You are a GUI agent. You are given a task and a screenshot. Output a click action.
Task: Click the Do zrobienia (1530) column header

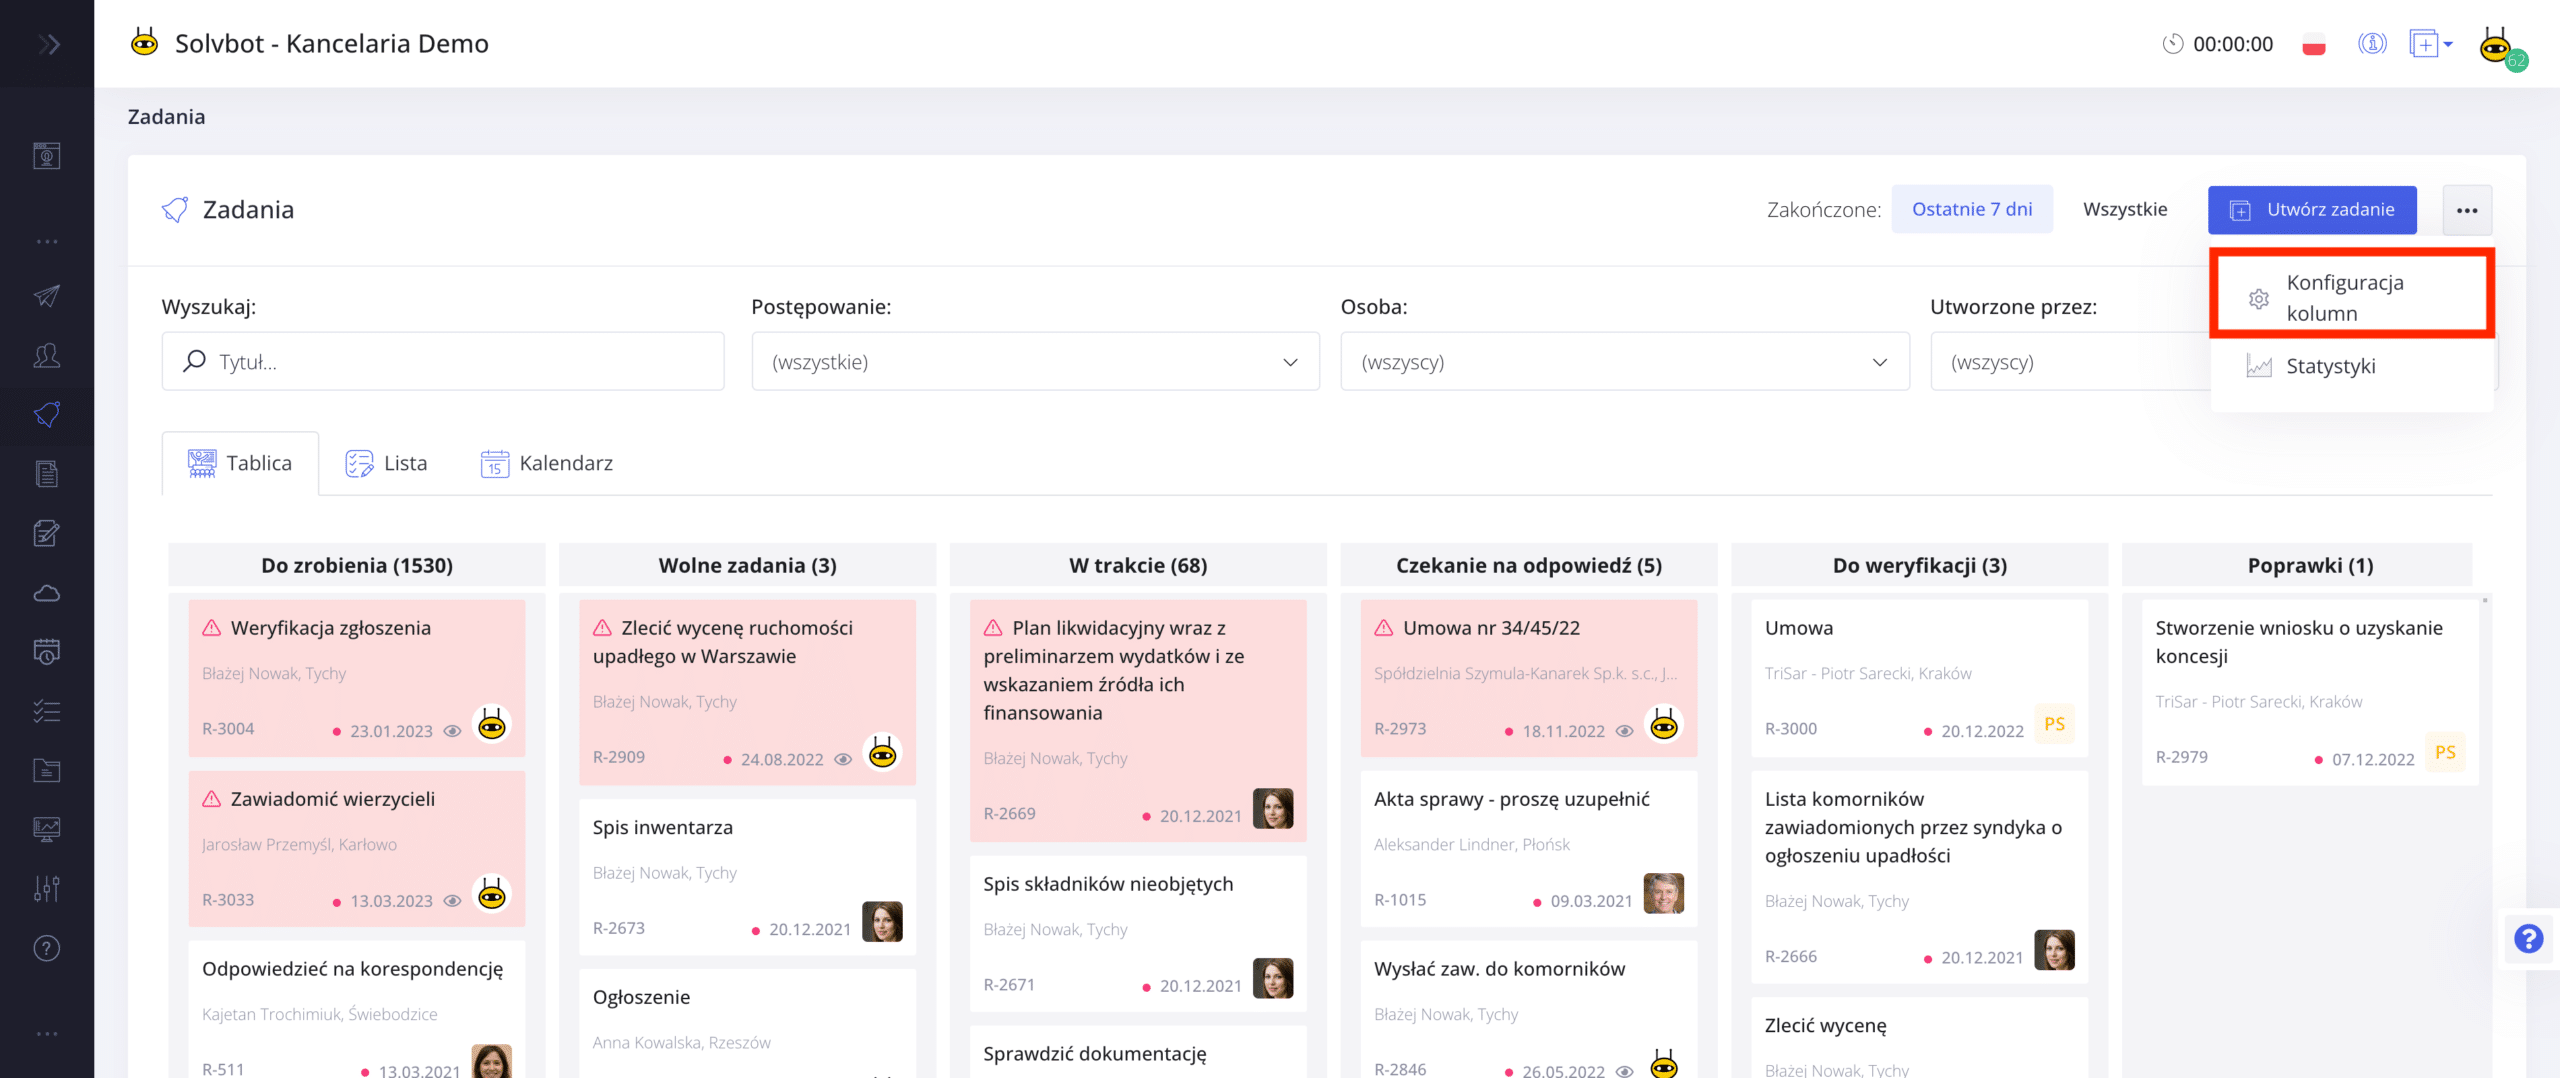point(357,565)
